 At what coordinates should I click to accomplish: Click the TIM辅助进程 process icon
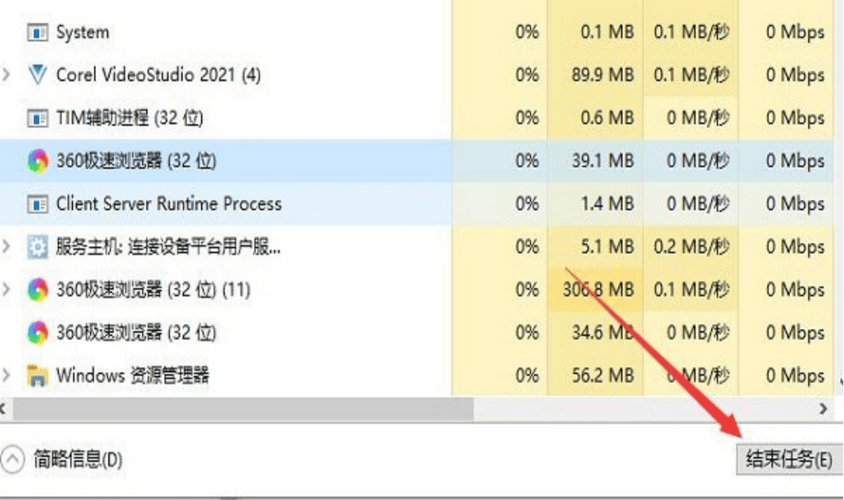click(37, 118)
